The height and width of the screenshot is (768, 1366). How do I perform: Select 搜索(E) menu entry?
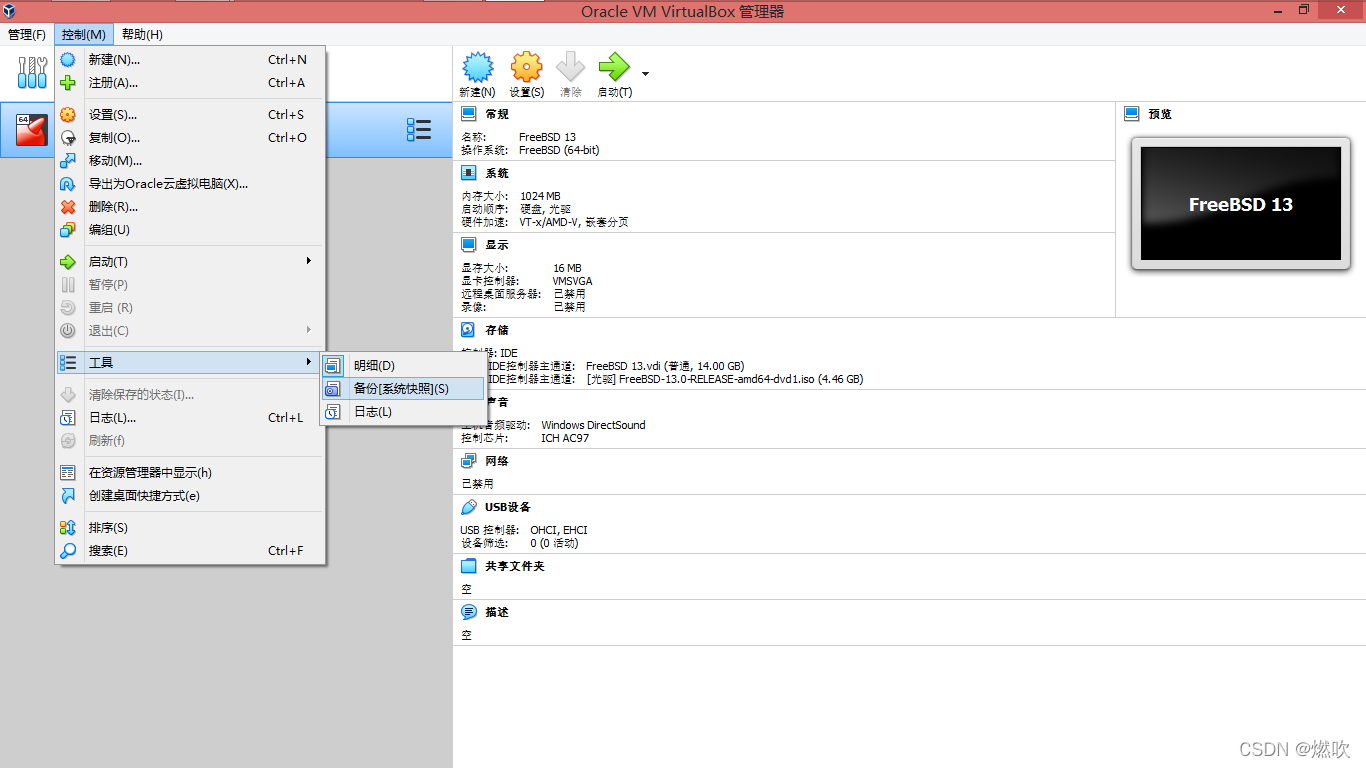pos(190,551)
